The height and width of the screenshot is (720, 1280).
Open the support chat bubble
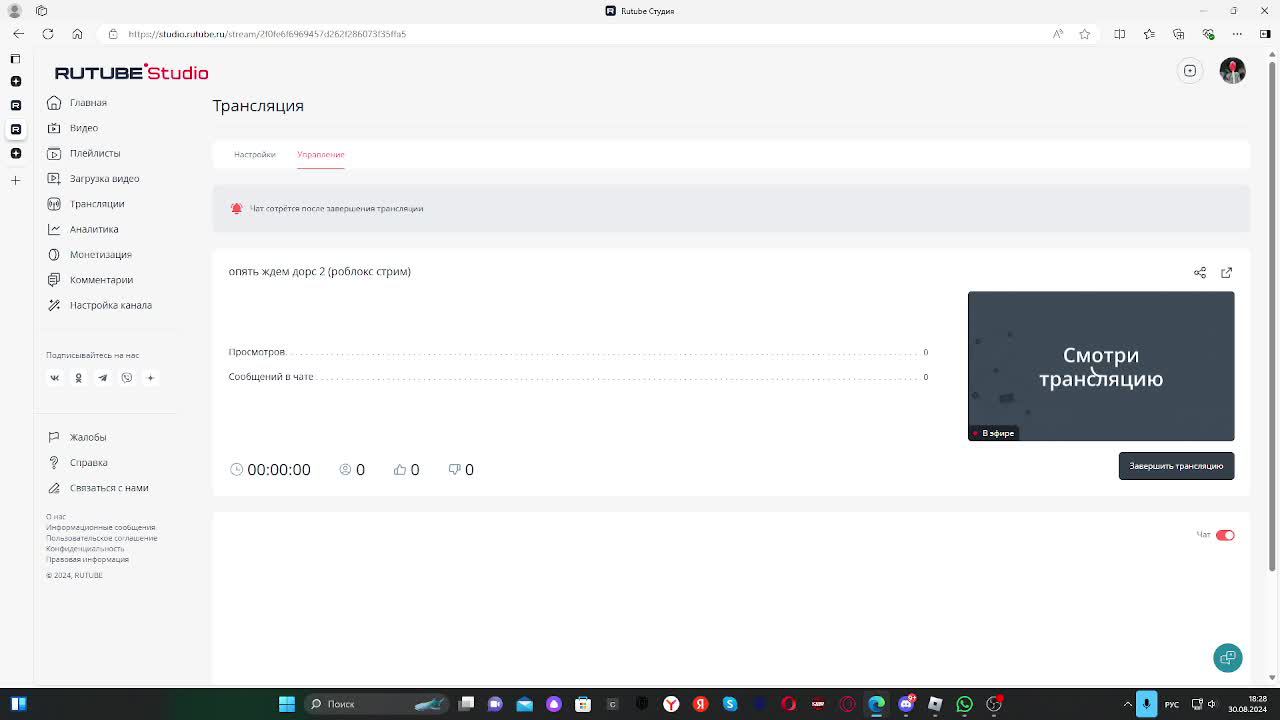1228,657
